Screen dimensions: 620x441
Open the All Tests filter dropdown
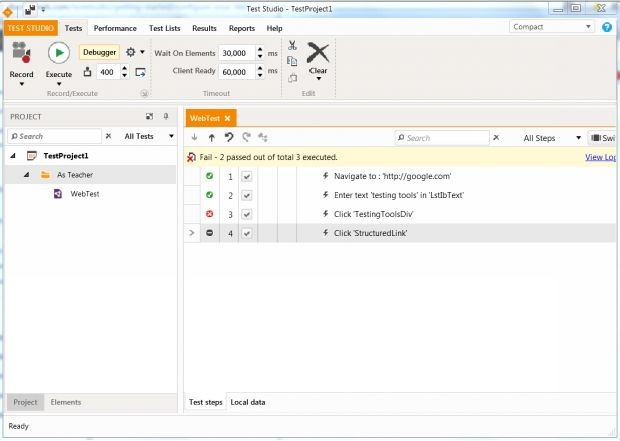click(149, 136)
